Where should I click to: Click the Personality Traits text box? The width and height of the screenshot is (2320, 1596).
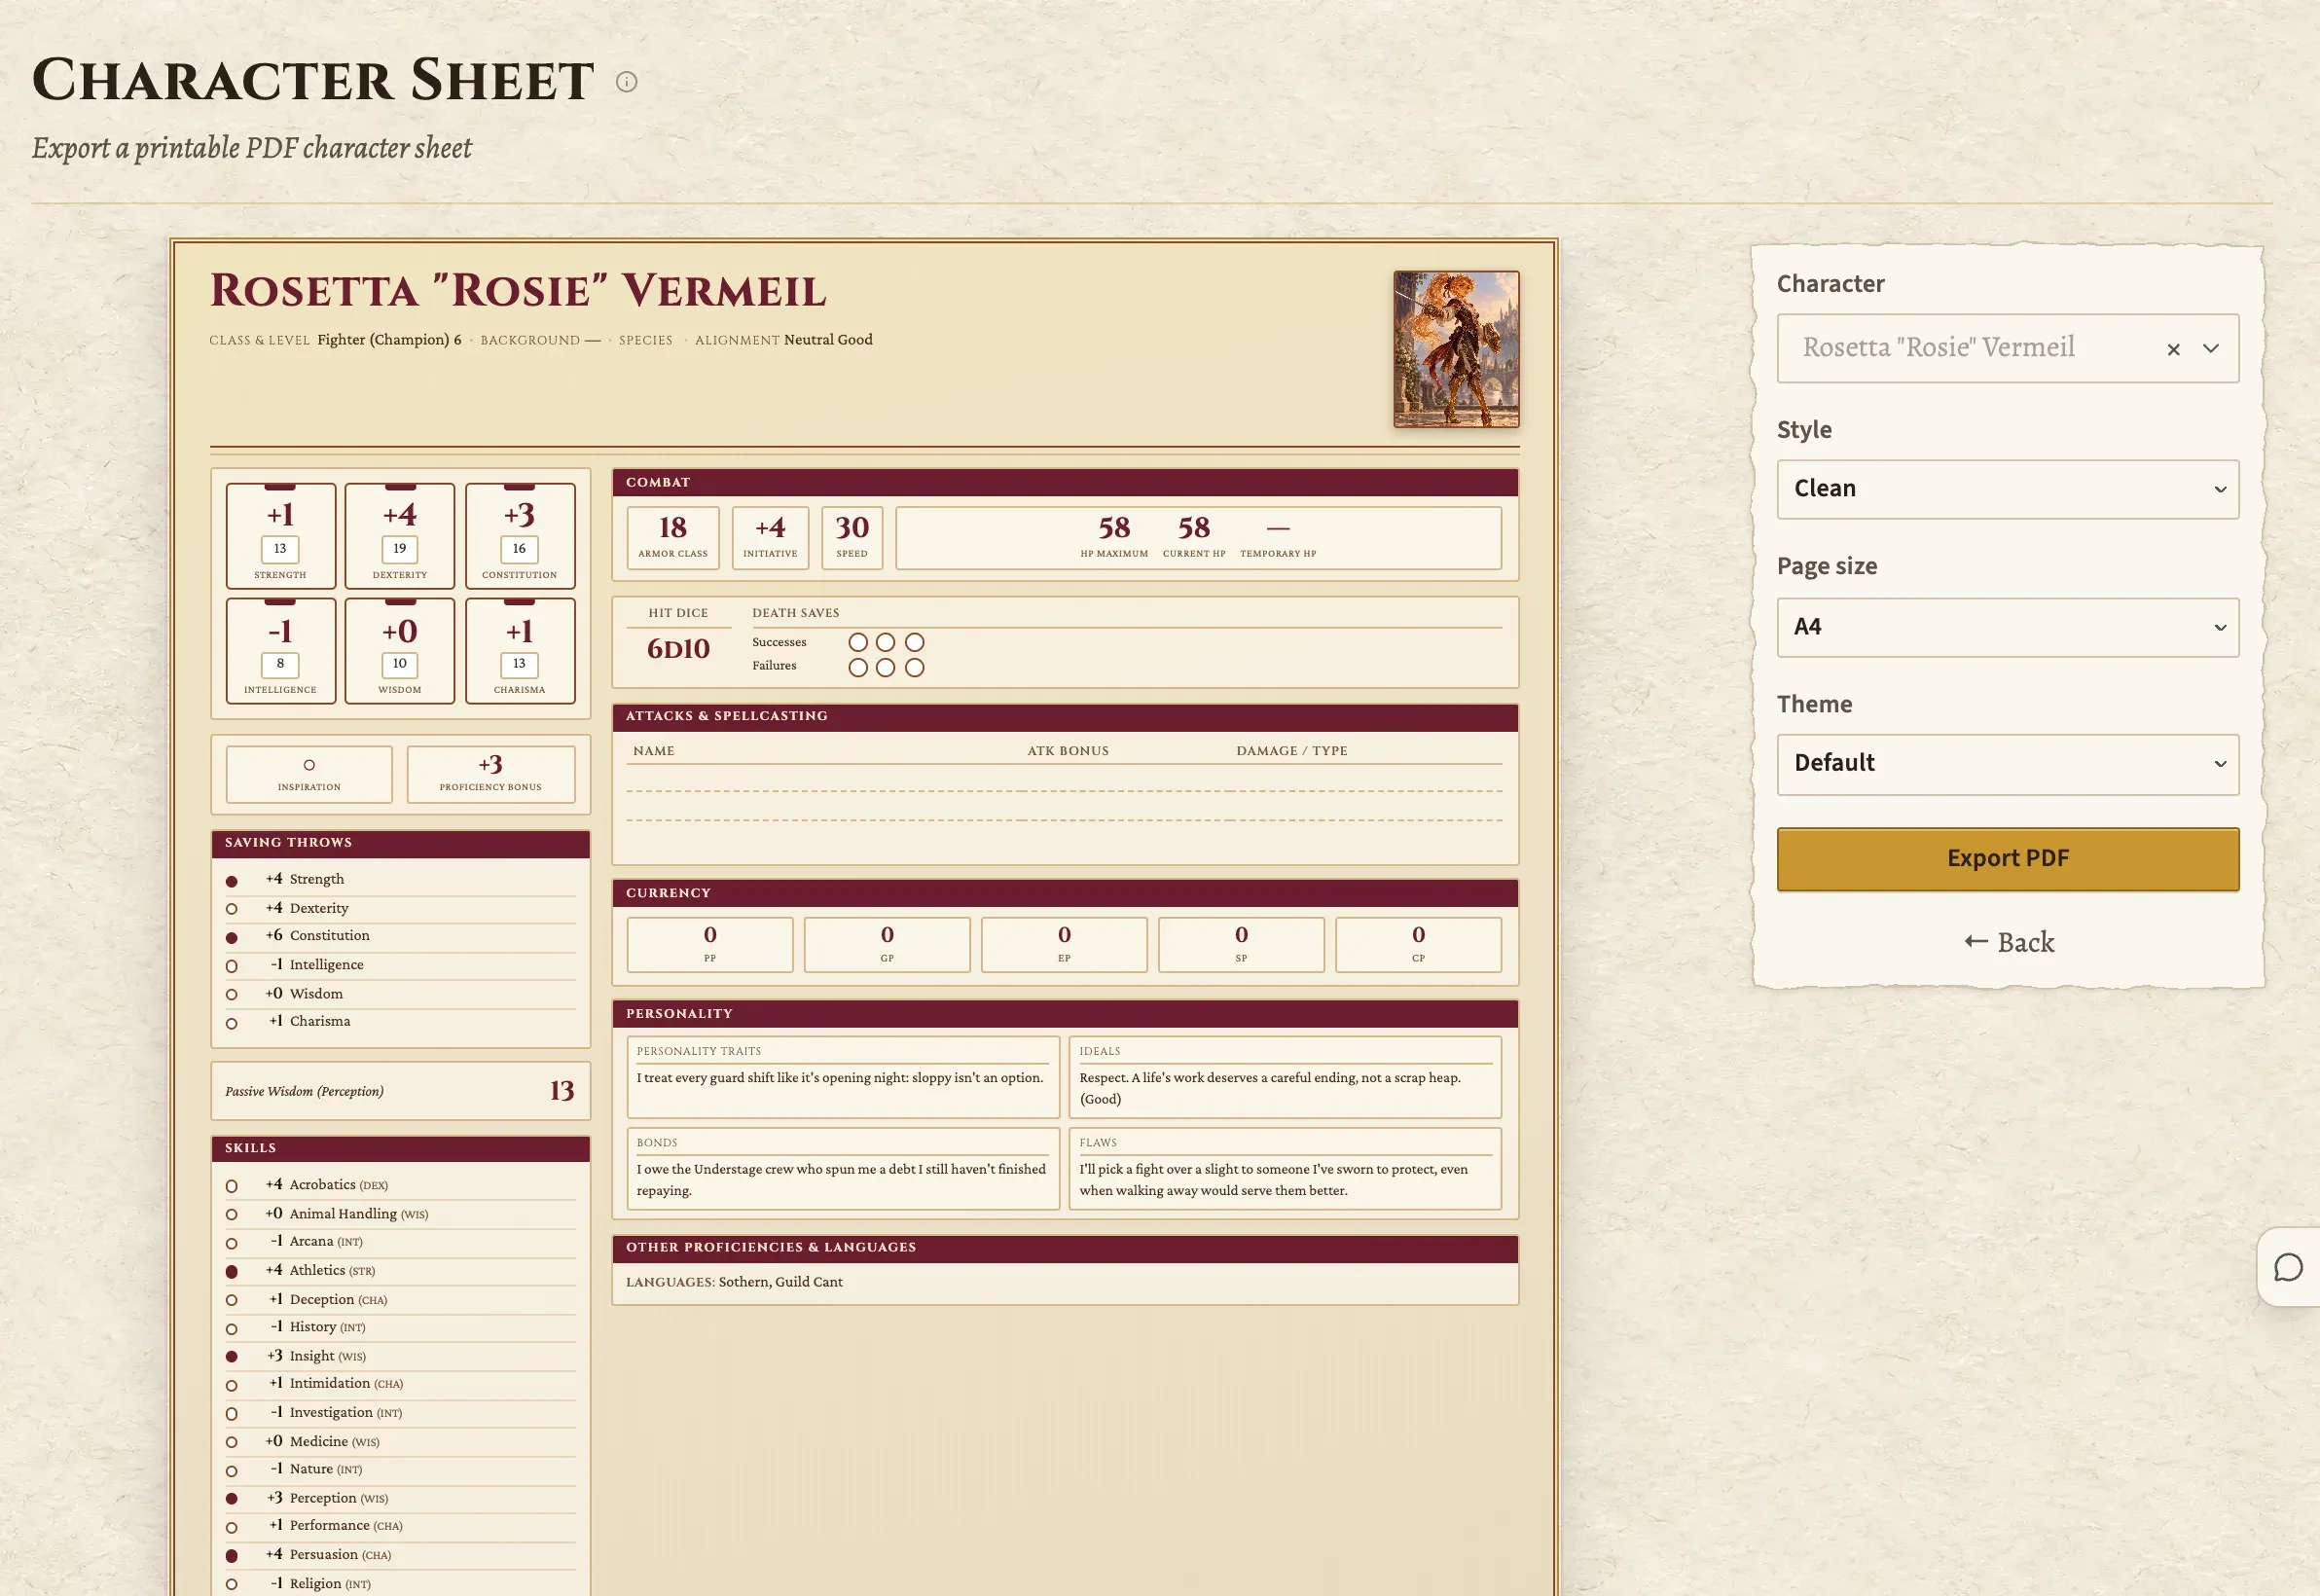tap(843, 1077)
